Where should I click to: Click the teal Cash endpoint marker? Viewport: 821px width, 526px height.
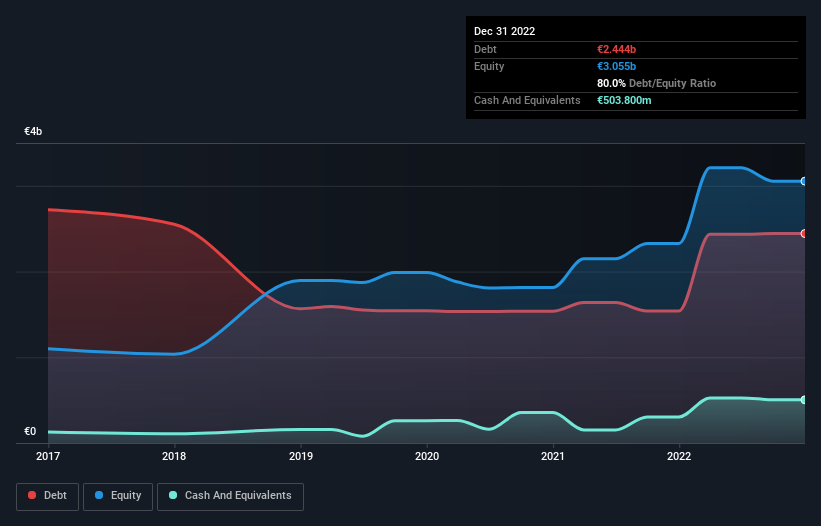(x=803, y=400)
